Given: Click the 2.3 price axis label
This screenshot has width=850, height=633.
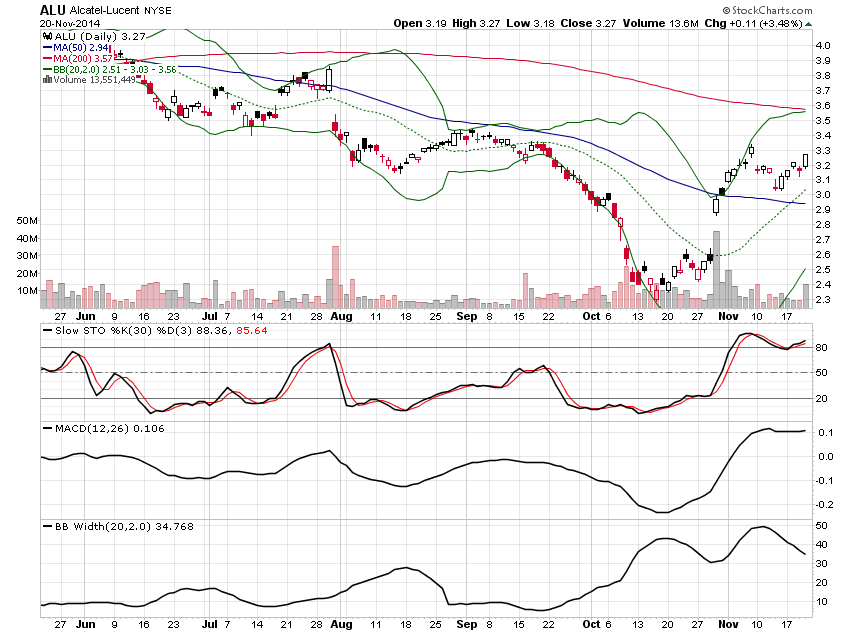Looking at the screenshot, I should click(823, 300).
